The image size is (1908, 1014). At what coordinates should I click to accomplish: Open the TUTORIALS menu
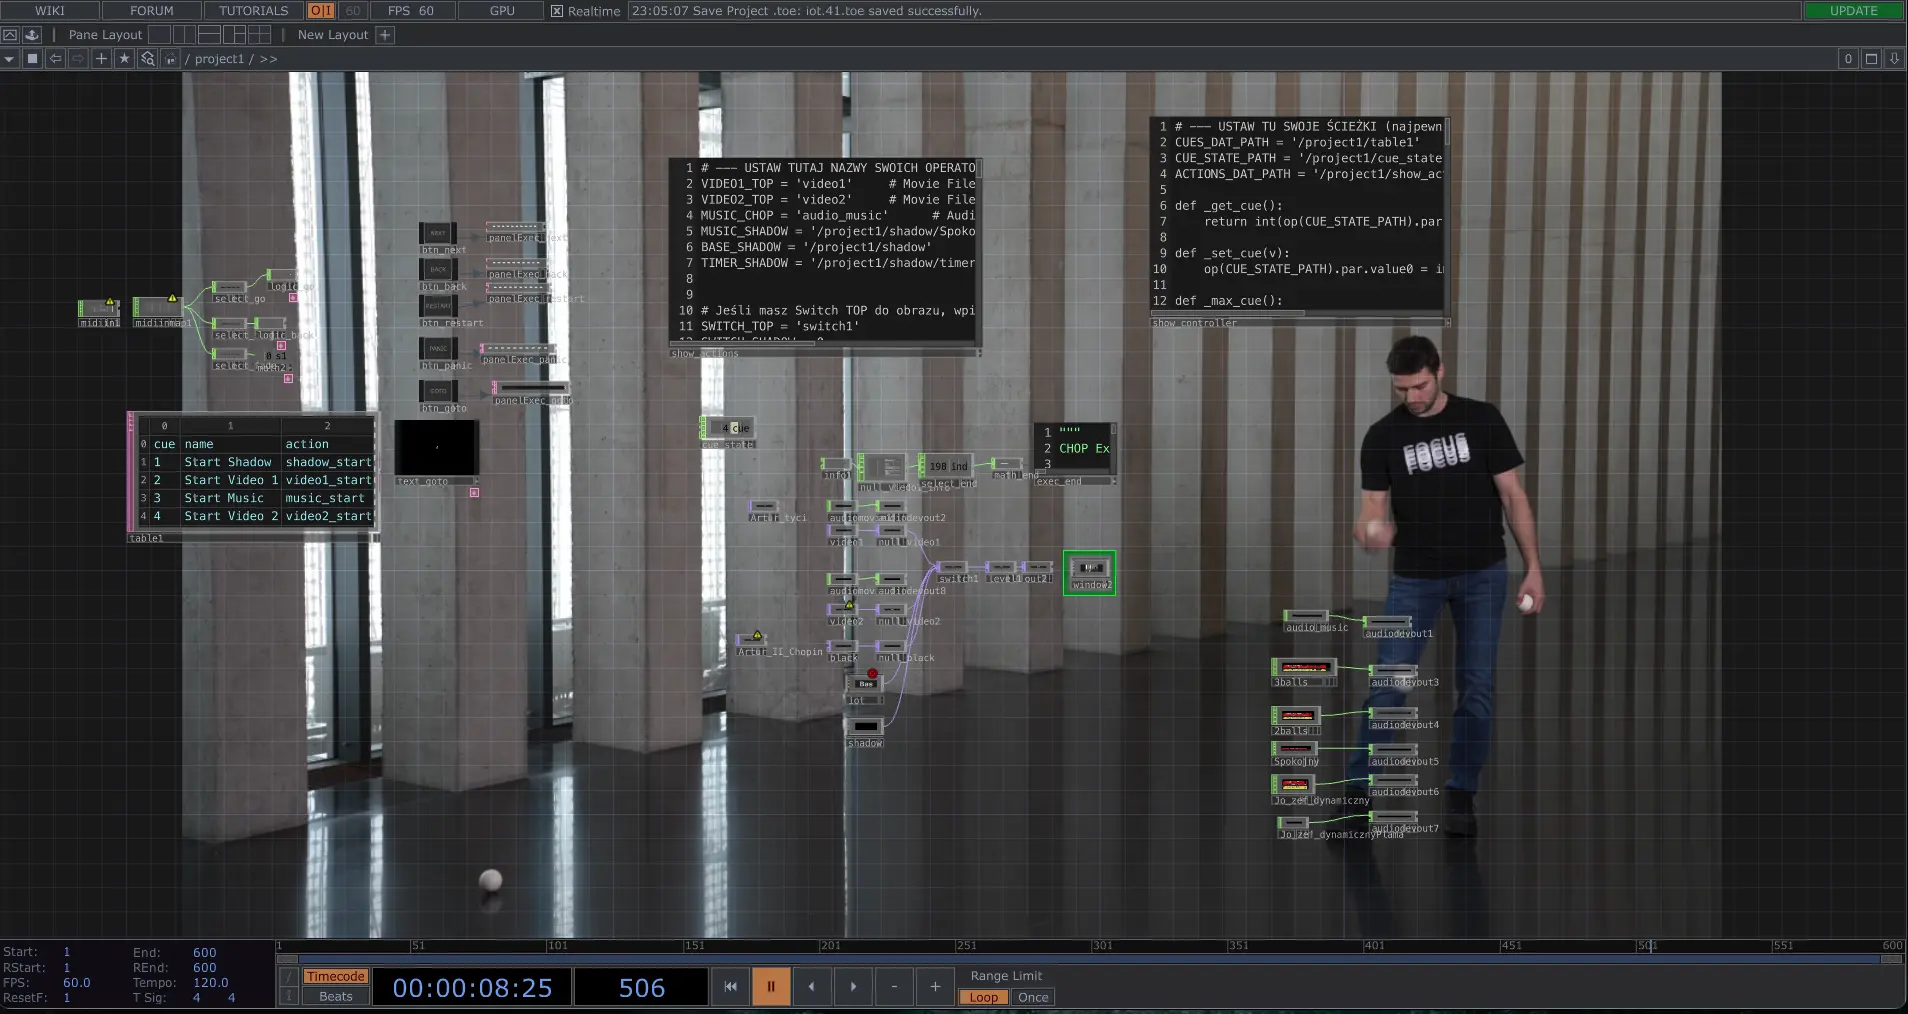click(253, 11)
